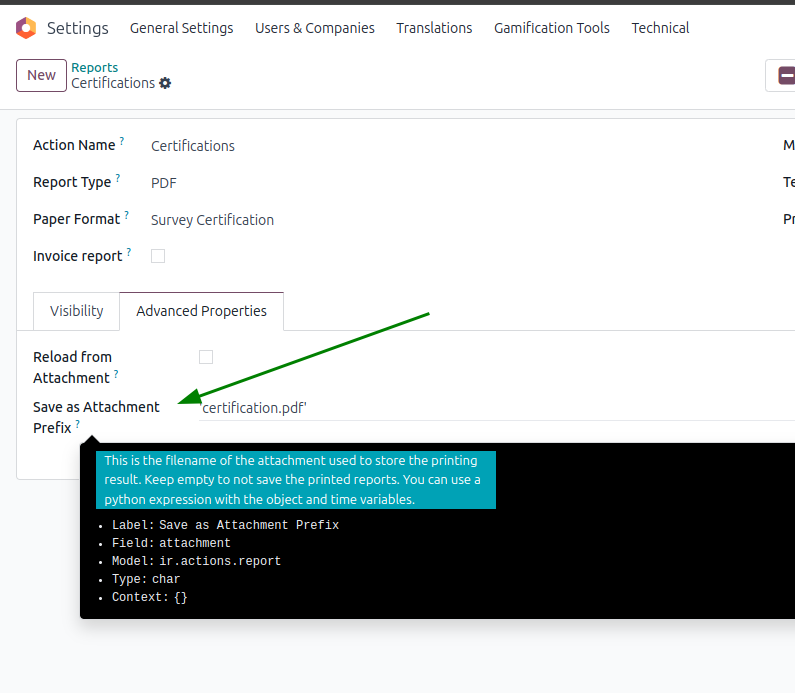795x693 pixels.
Task: Click the tooltip line 'Model: ir.actions.report'
Action: tap(196, 561)
